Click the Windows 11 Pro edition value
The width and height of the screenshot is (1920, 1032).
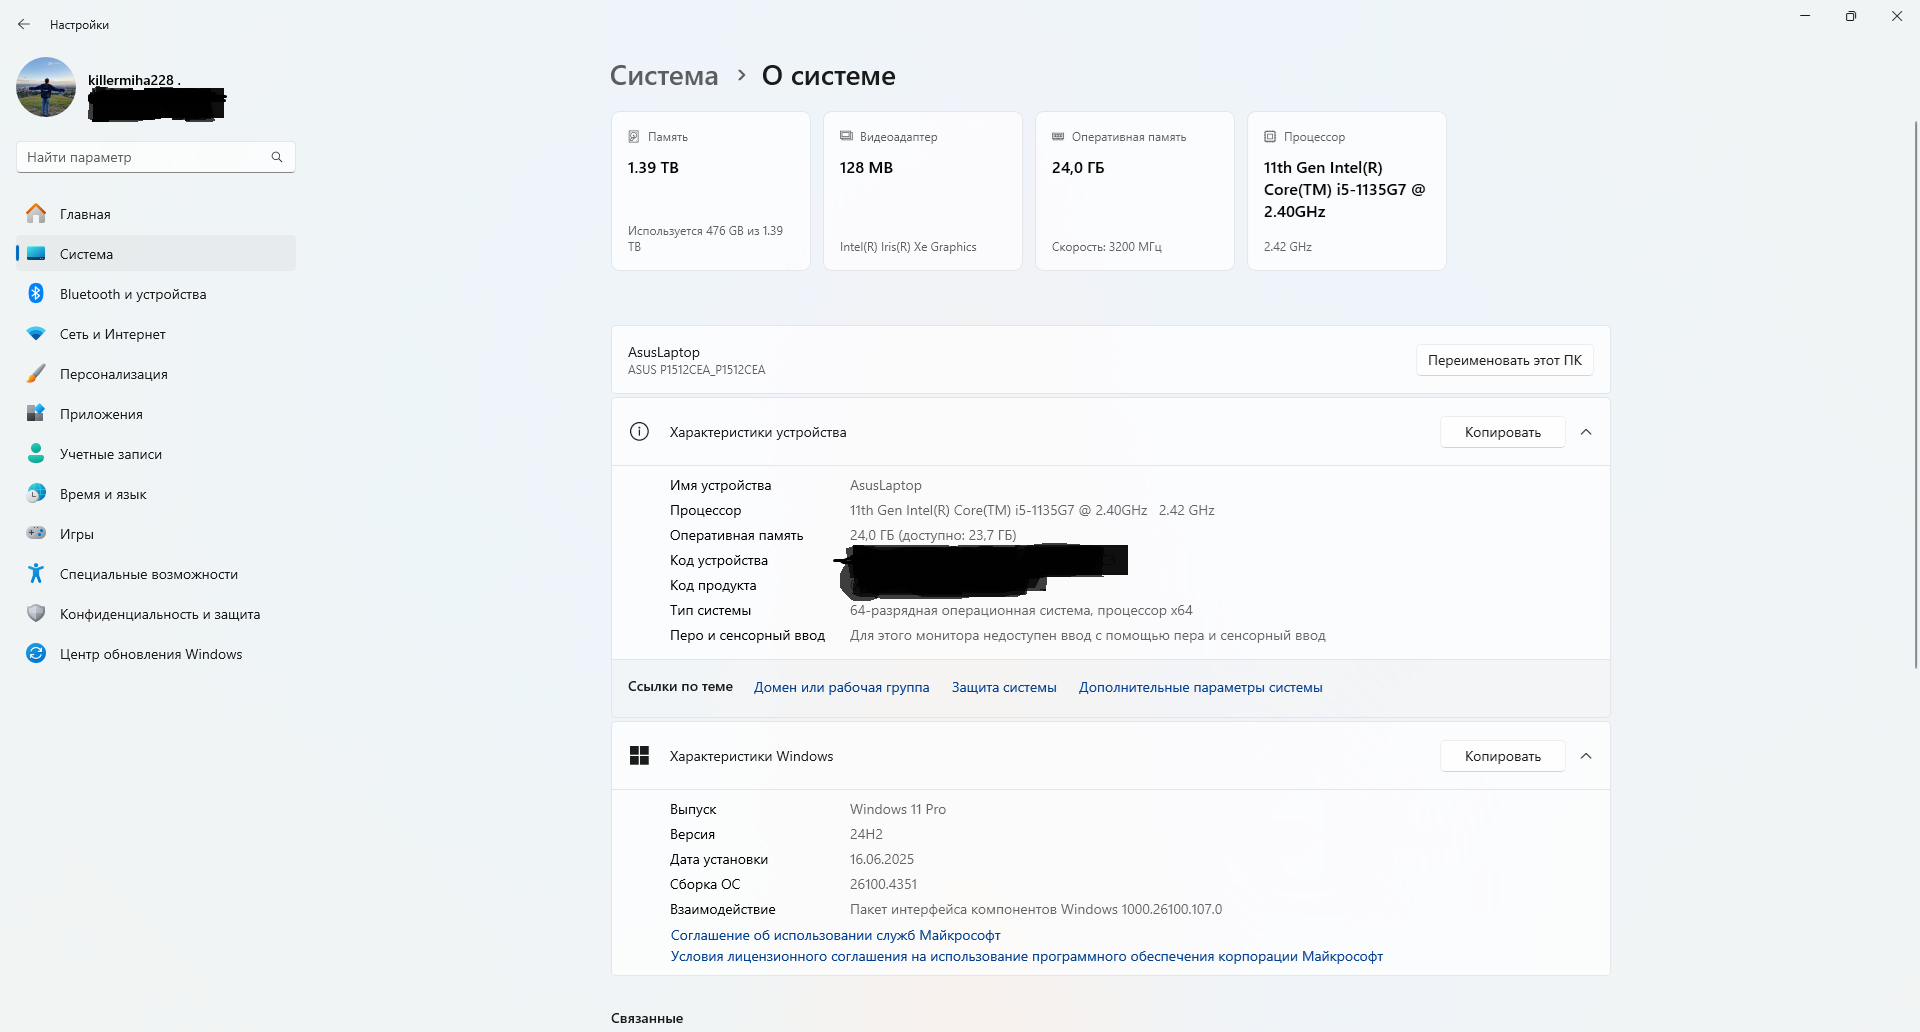pos(898,809)
